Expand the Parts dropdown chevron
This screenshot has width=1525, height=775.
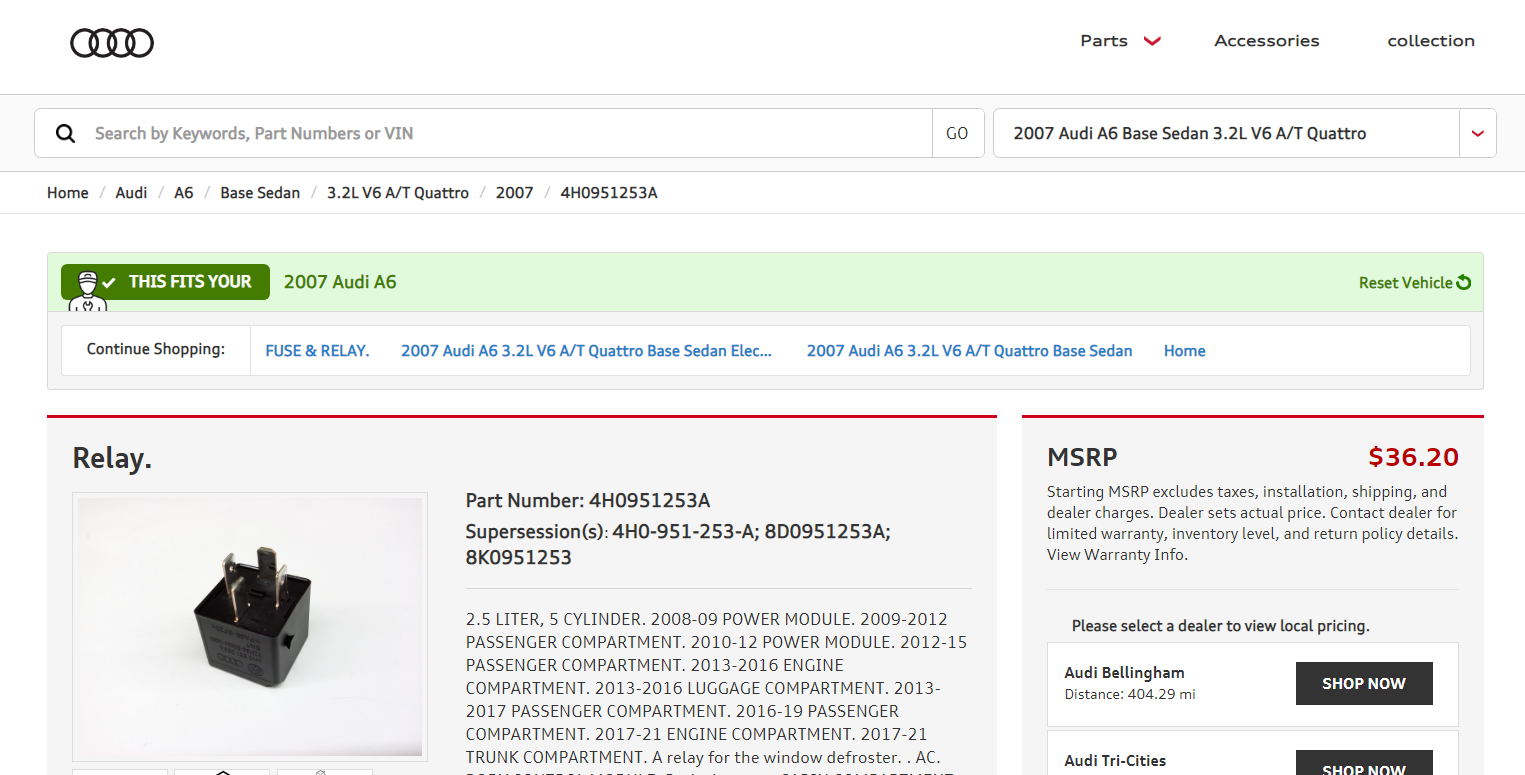click(x=1152, y=42)
